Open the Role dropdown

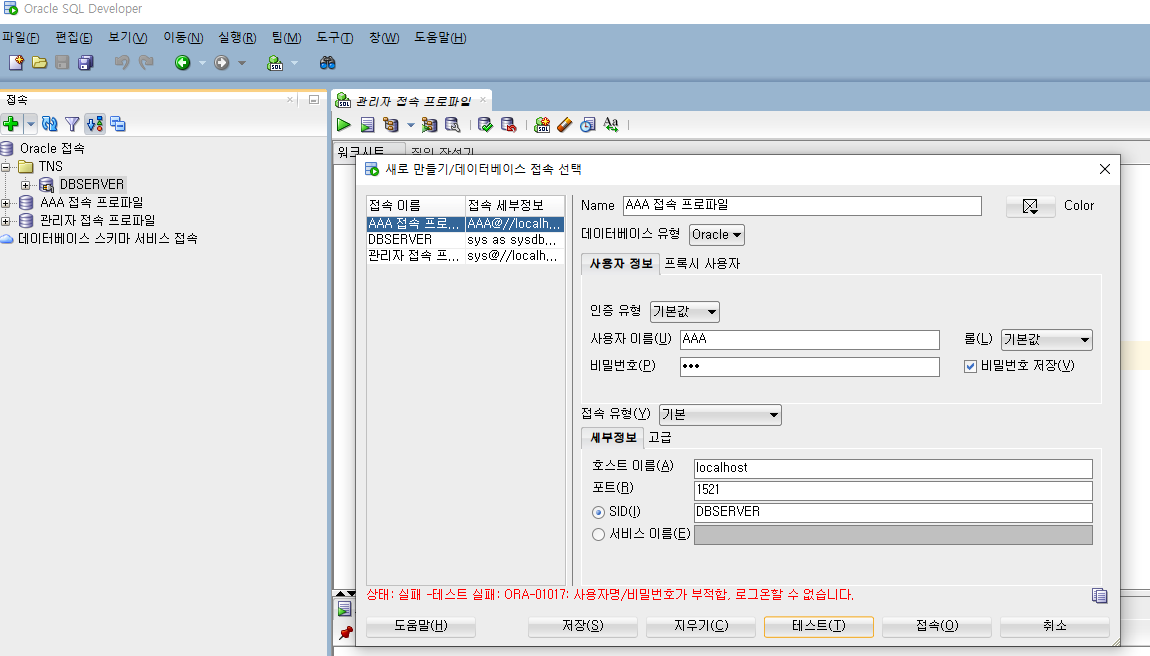pyautogui.click(x=1047, y=340)
